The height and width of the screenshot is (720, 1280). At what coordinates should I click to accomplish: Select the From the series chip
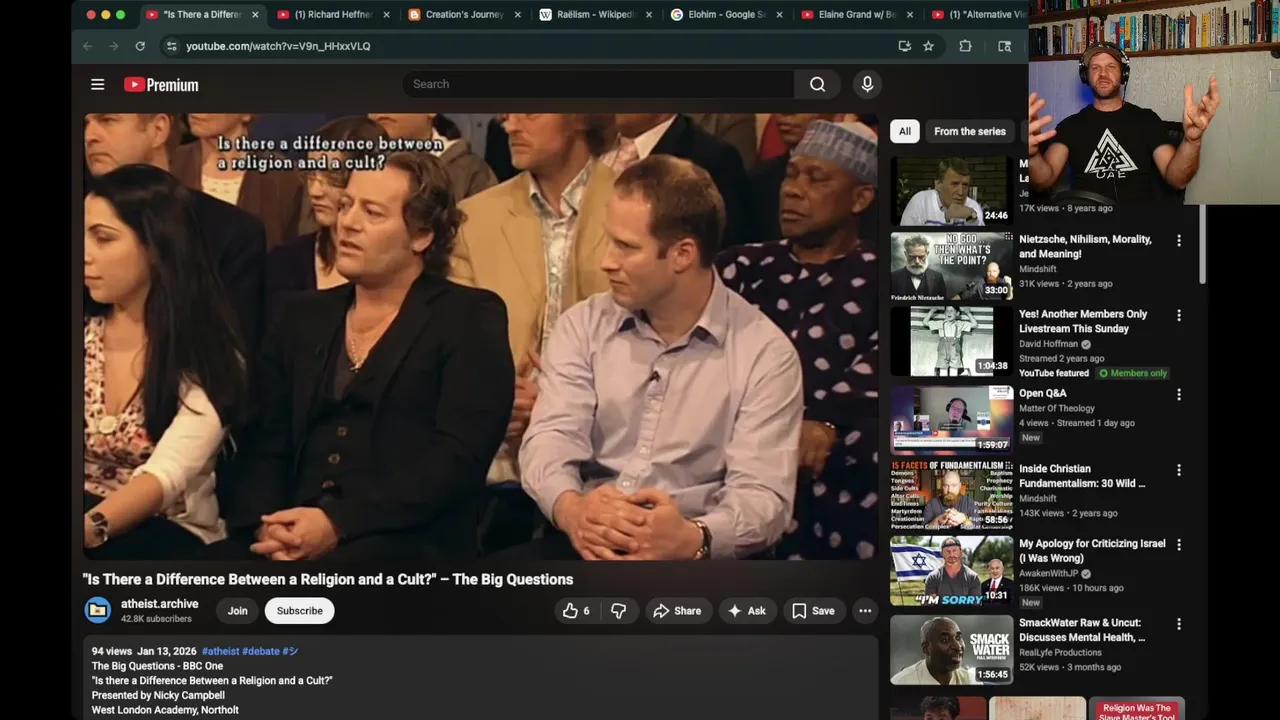click(969, 131)
